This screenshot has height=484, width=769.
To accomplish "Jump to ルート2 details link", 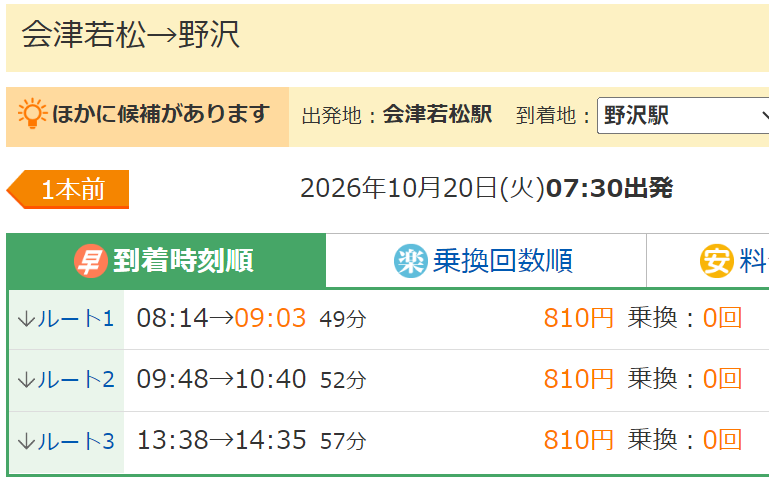I will (x=66, y=380).
